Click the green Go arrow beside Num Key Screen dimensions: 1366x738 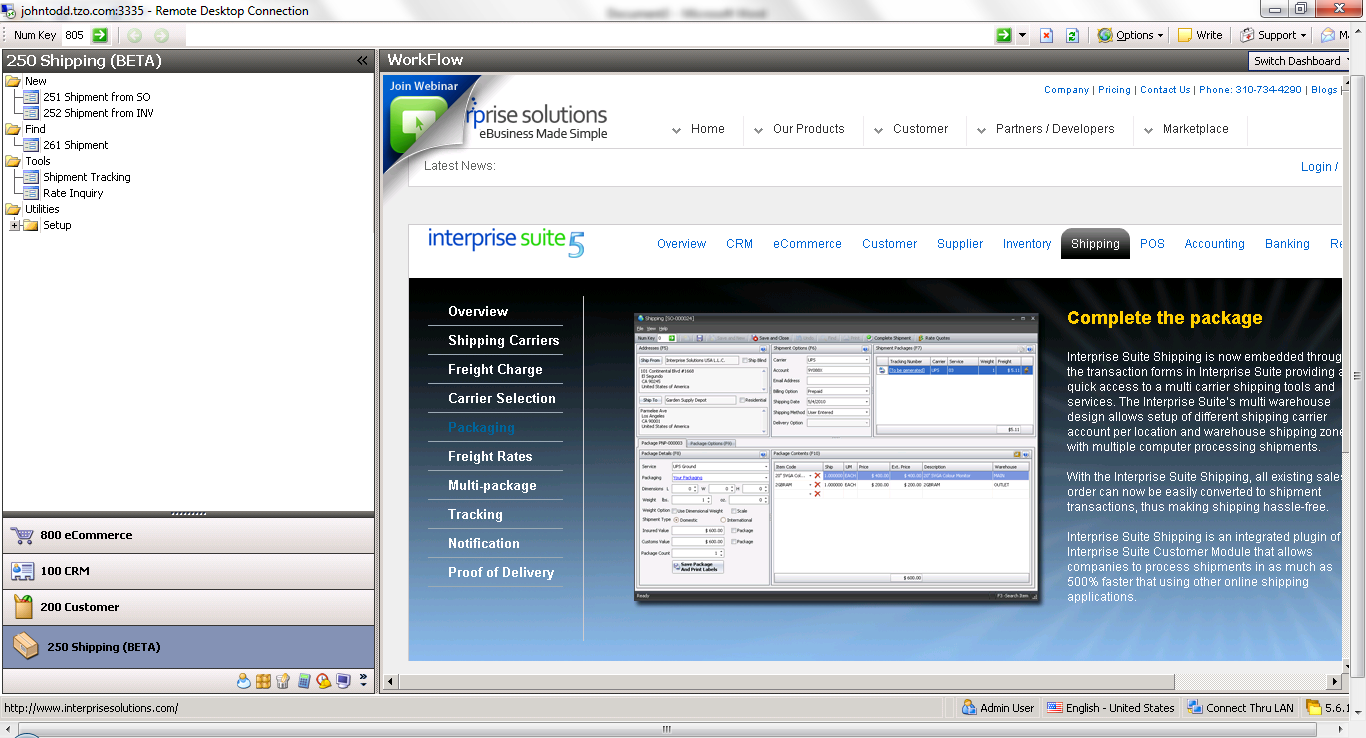pos(100,35)
